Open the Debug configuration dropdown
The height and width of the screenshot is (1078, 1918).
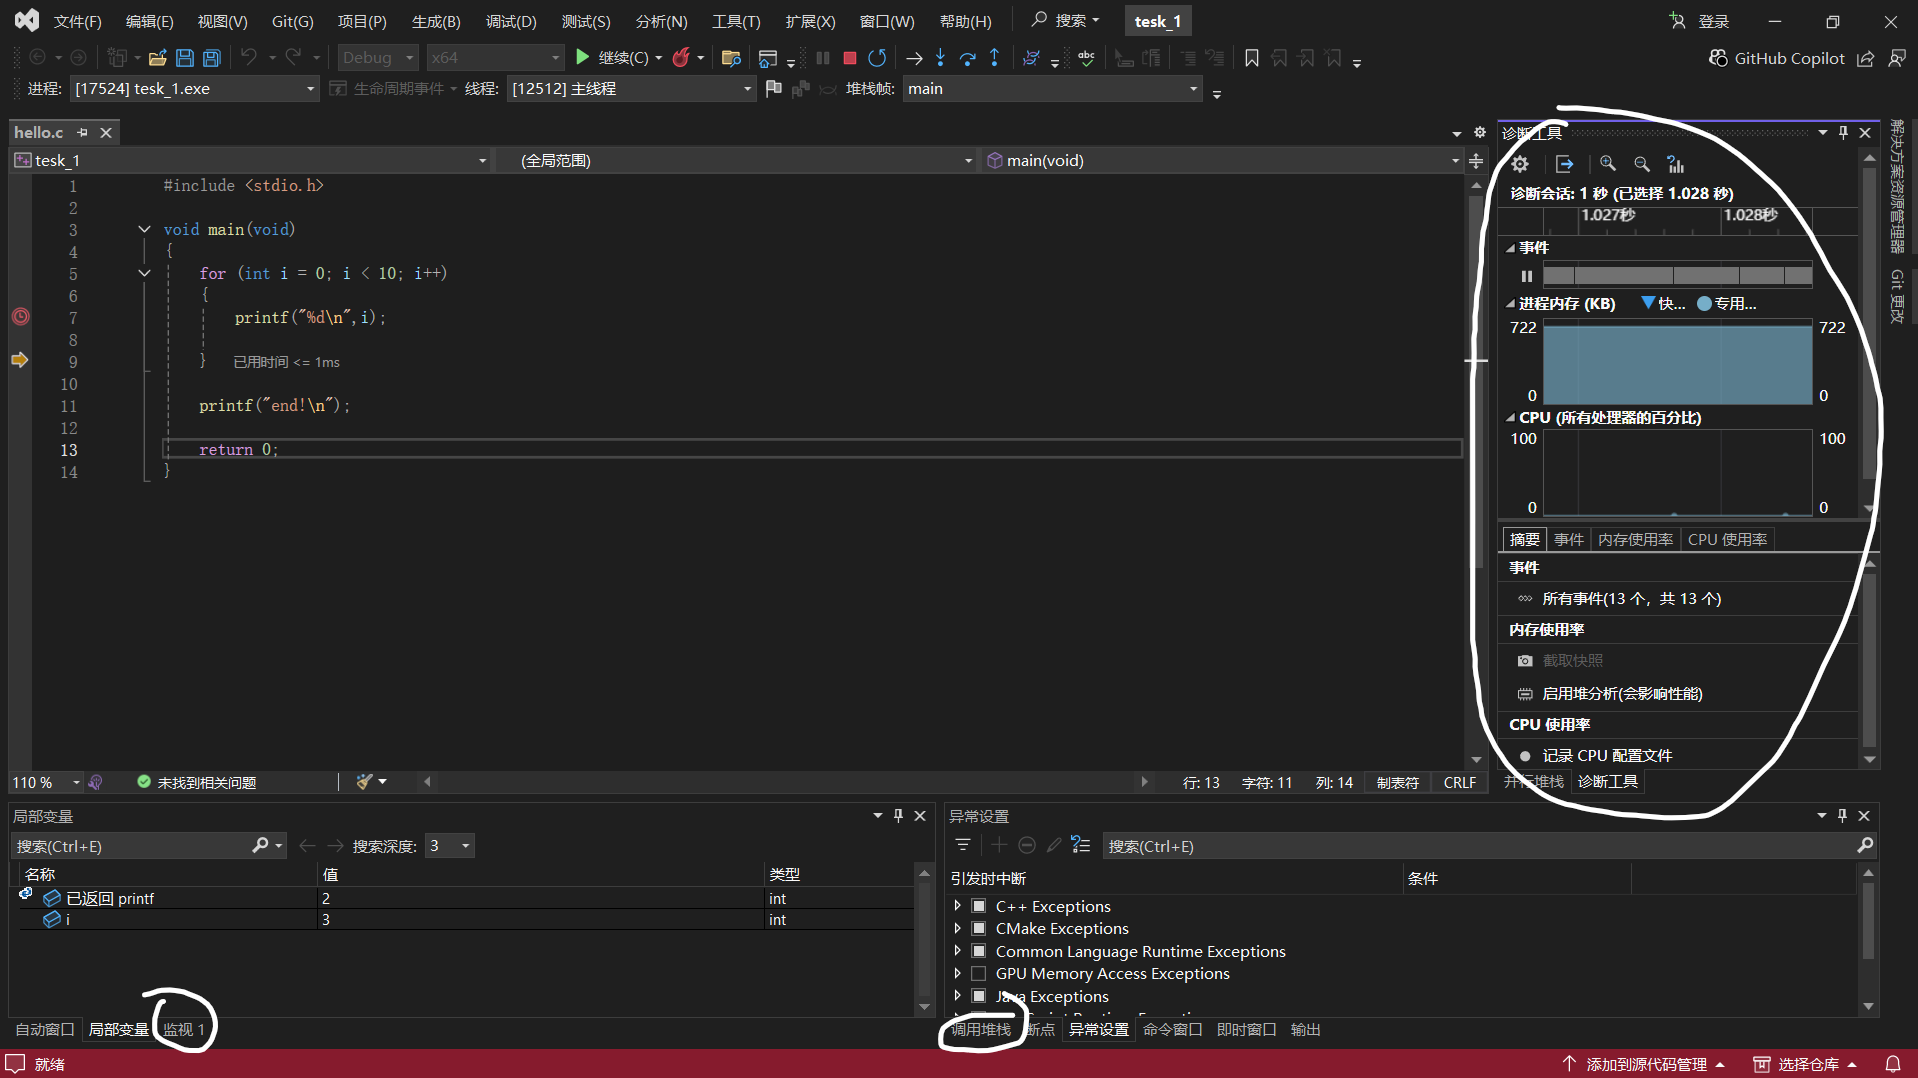378,58
